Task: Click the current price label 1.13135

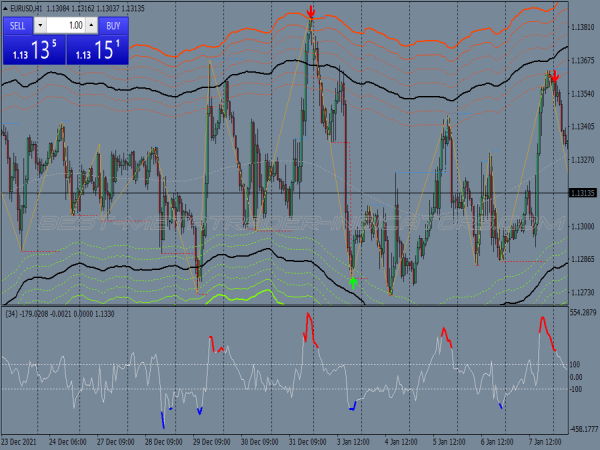Action: point(583,193)
